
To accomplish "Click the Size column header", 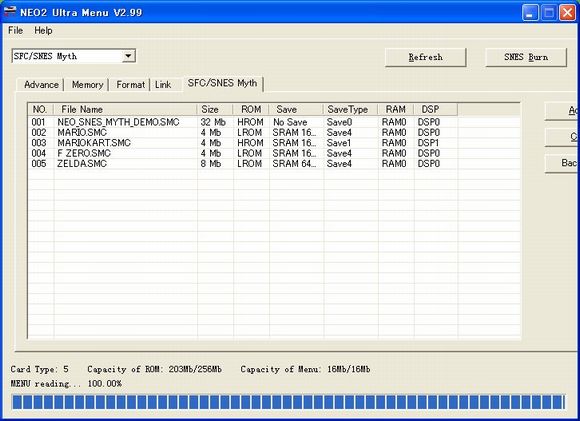I will coord(215,110).
